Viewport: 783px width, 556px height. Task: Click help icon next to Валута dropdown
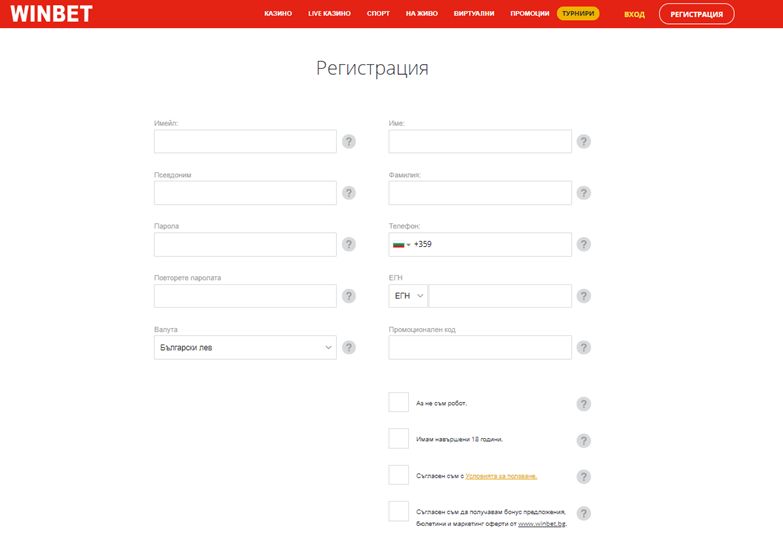coord(349,348)
